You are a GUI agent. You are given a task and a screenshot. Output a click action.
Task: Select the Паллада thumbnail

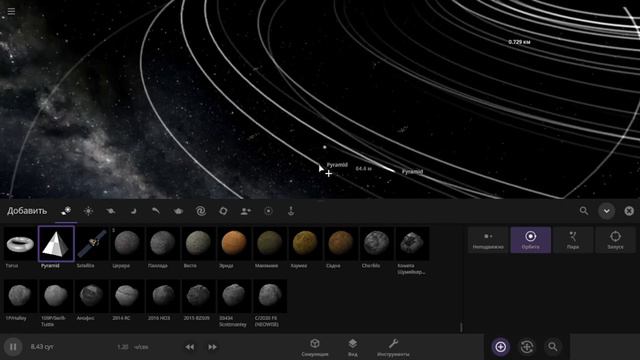[x=163, y=244]
